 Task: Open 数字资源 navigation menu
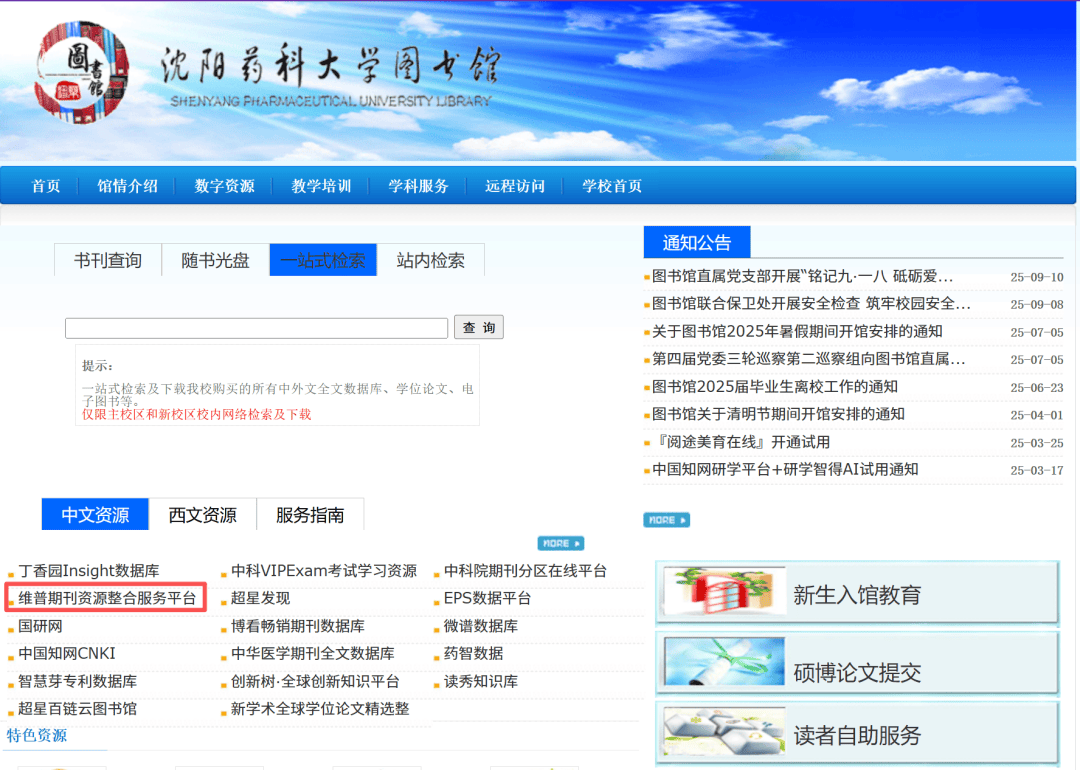224,186
